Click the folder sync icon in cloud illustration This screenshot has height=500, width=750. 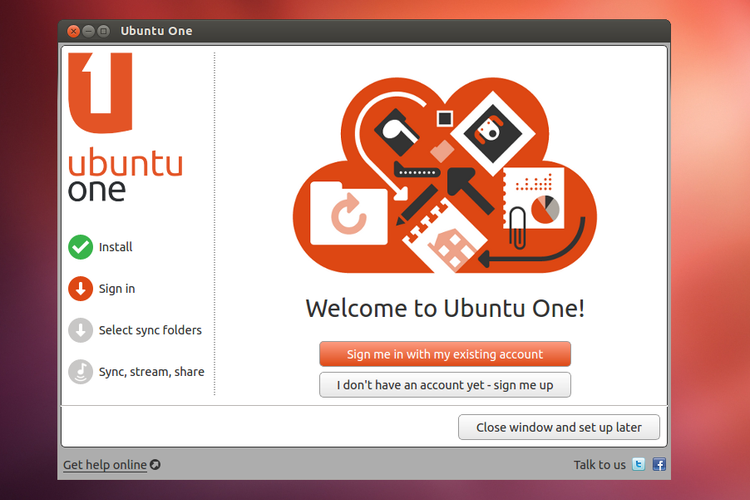tap(348, 213)
